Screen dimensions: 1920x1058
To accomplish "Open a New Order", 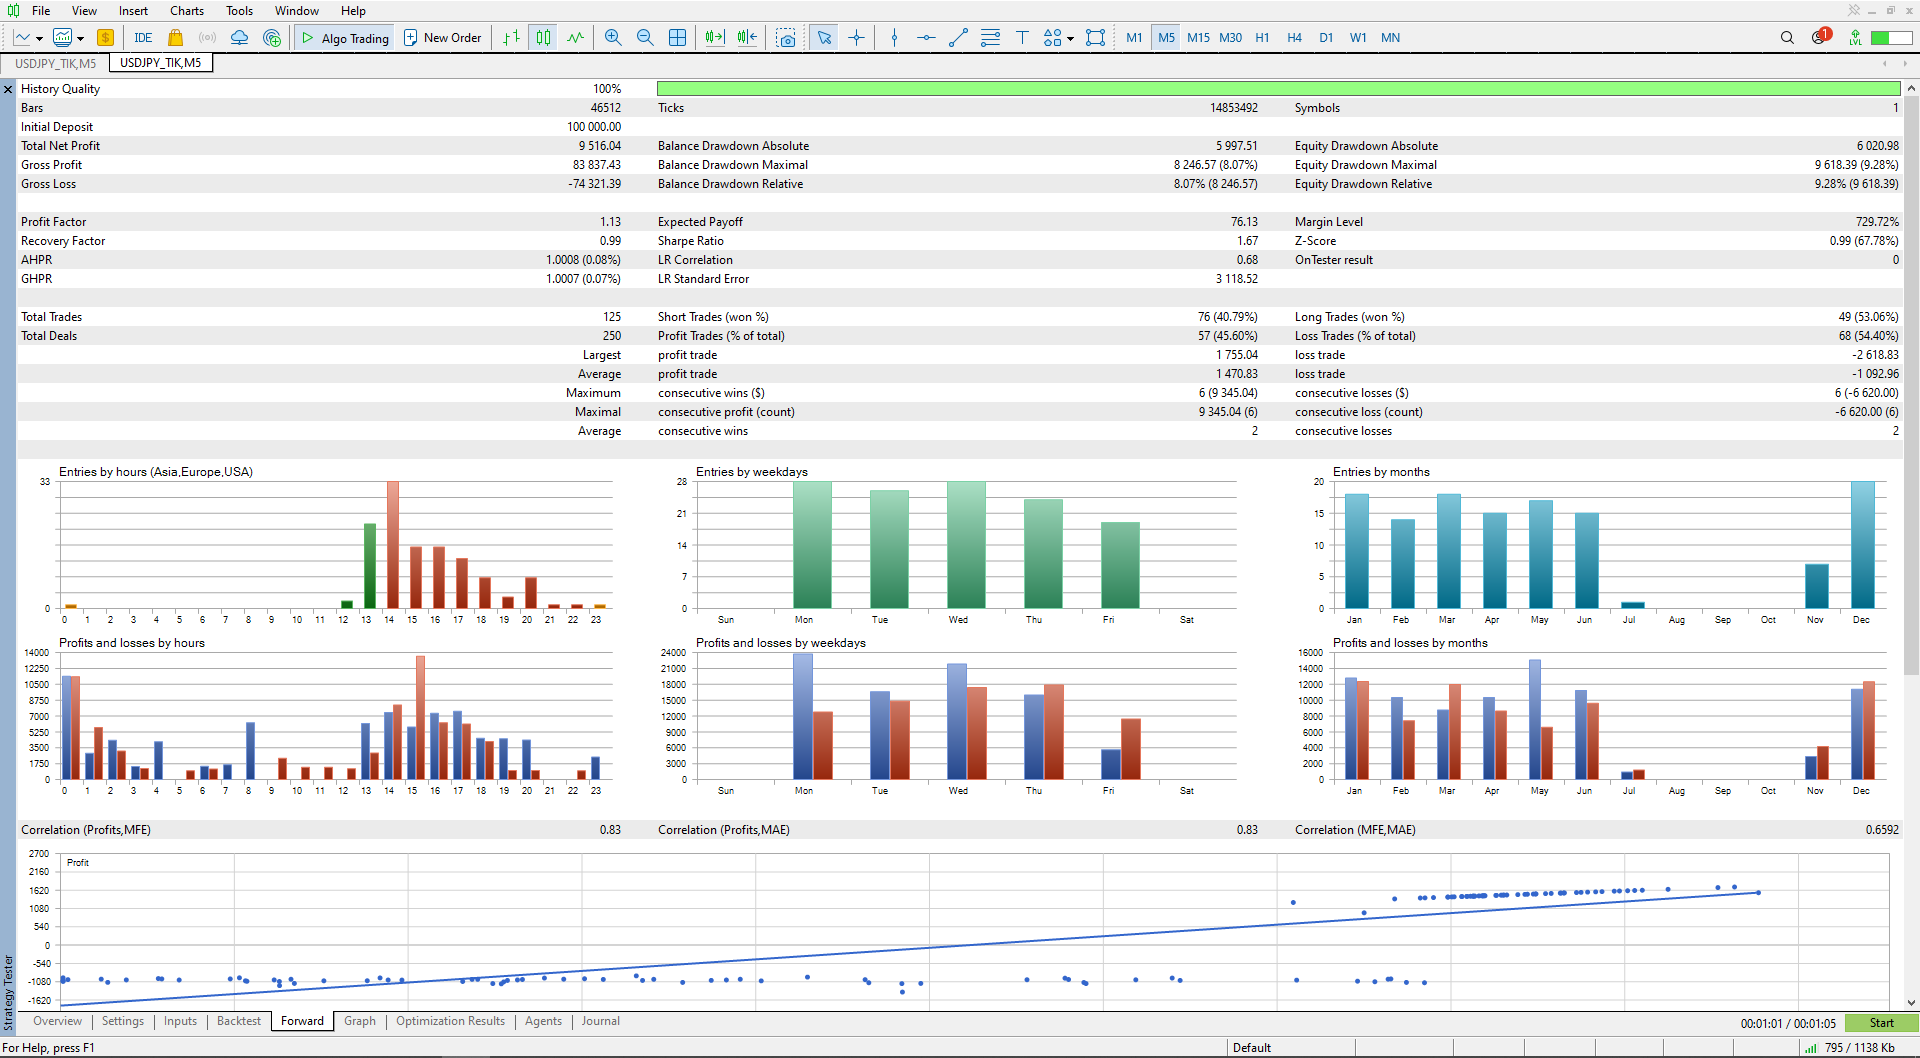I will point(442,38).
